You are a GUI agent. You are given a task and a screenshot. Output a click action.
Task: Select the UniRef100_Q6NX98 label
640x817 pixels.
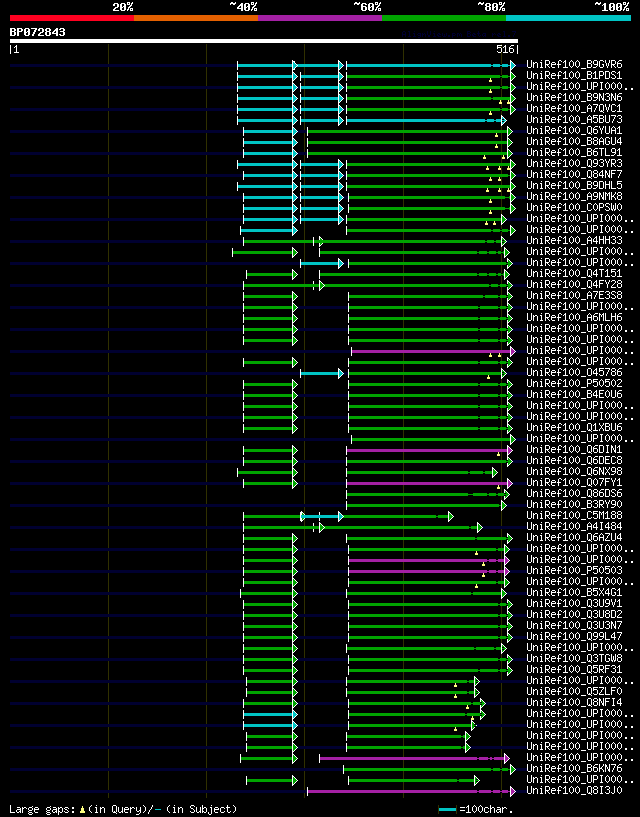574,472
